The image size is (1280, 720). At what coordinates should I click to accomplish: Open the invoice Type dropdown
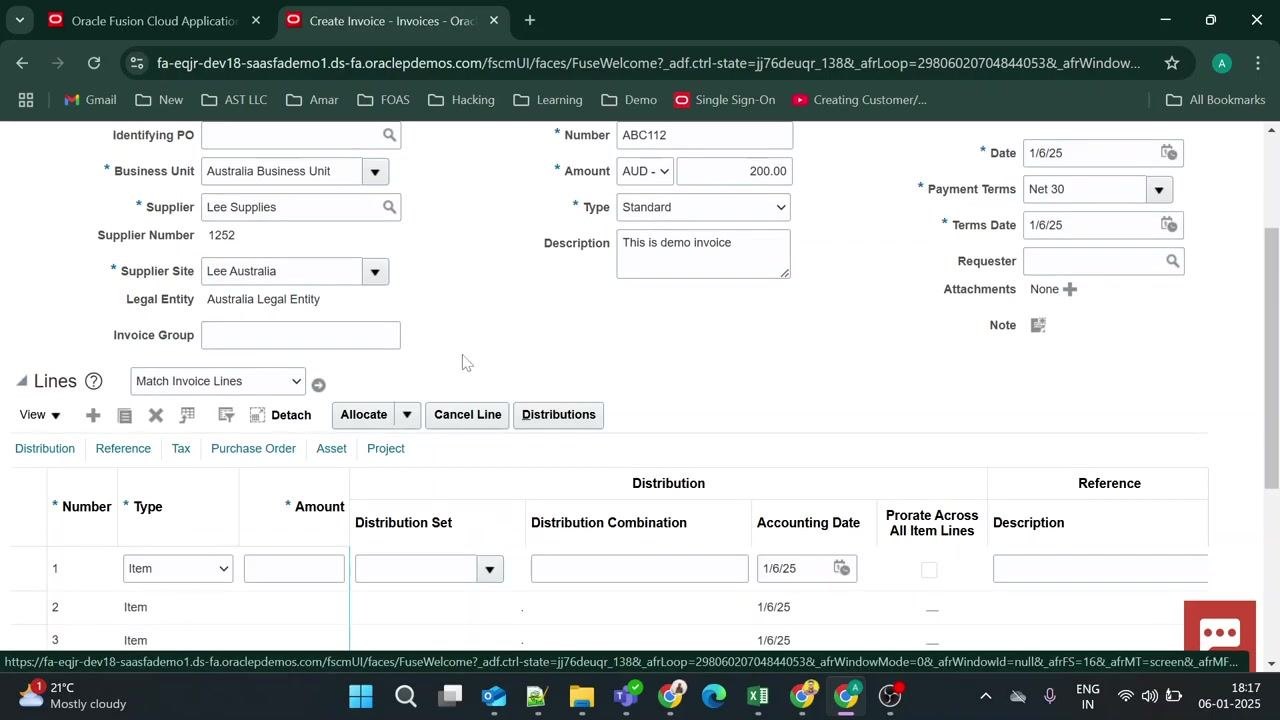[704, 207]
